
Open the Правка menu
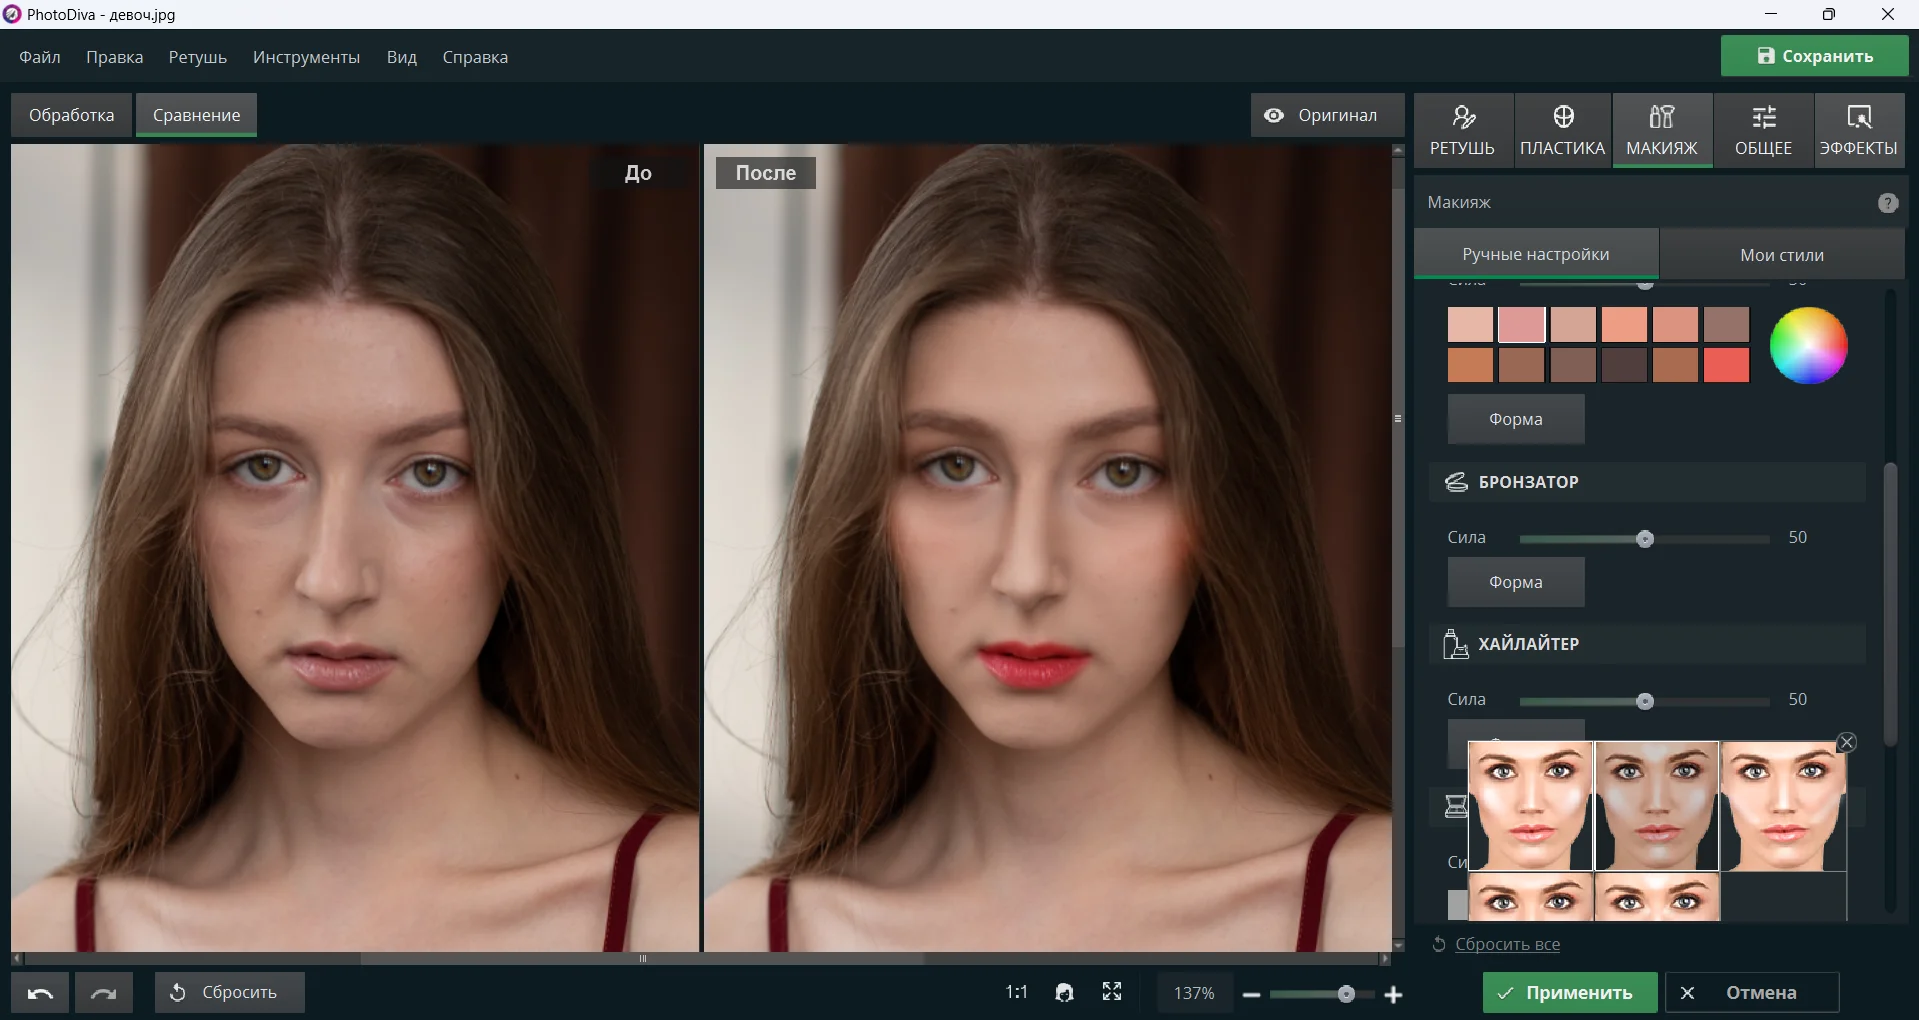point(114,57)
